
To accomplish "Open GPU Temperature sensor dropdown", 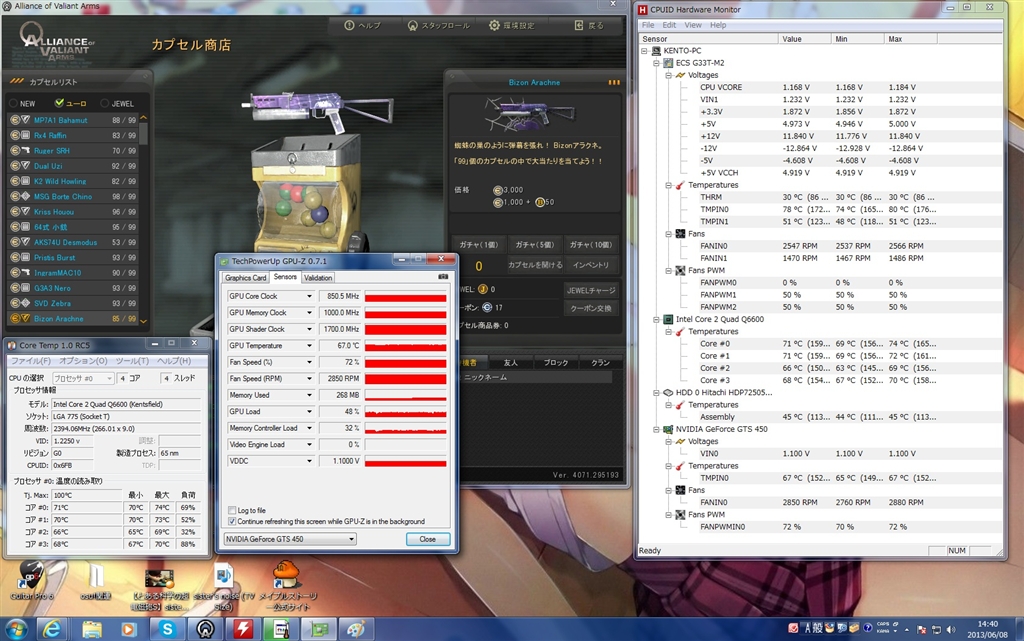I will click(x=309, y=346).
